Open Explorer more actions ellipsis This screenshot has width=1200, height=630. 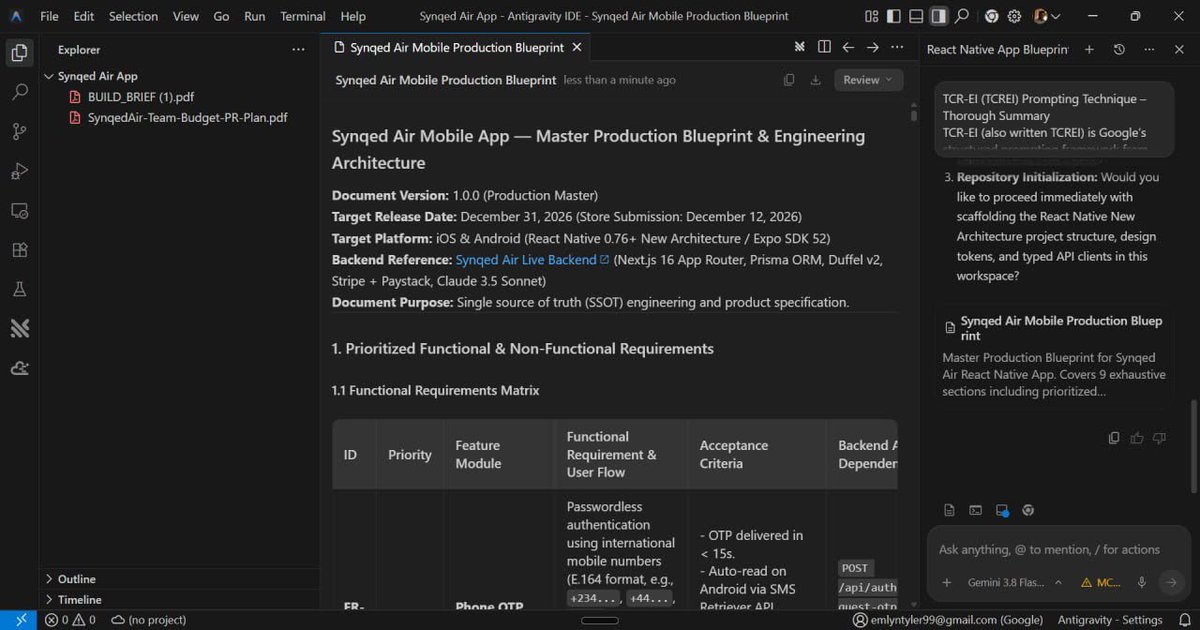(x=298, y=49)
